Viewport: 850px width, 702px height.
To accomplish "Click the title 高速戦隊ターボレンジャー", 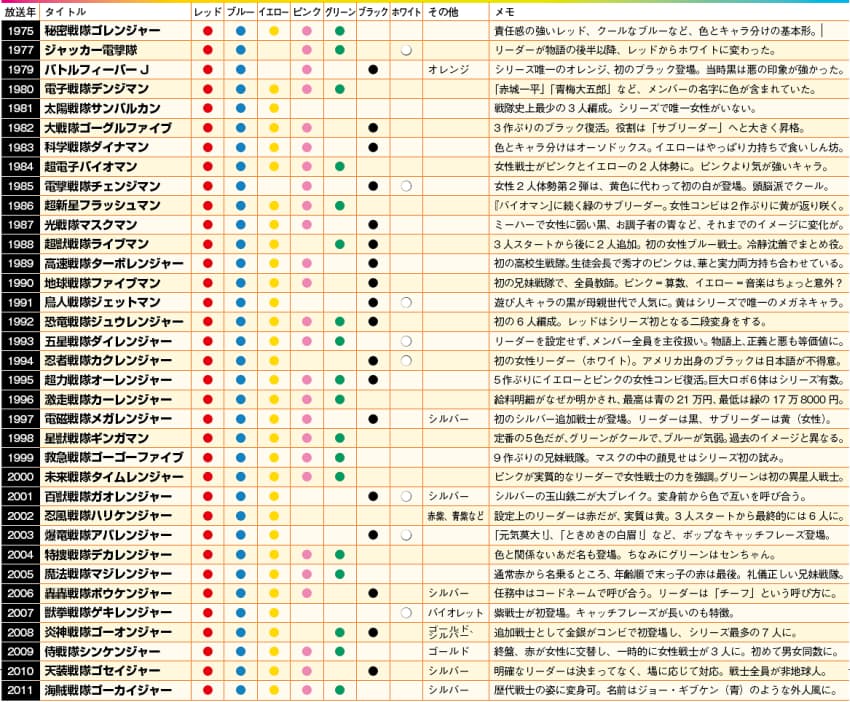I will 114,263.
